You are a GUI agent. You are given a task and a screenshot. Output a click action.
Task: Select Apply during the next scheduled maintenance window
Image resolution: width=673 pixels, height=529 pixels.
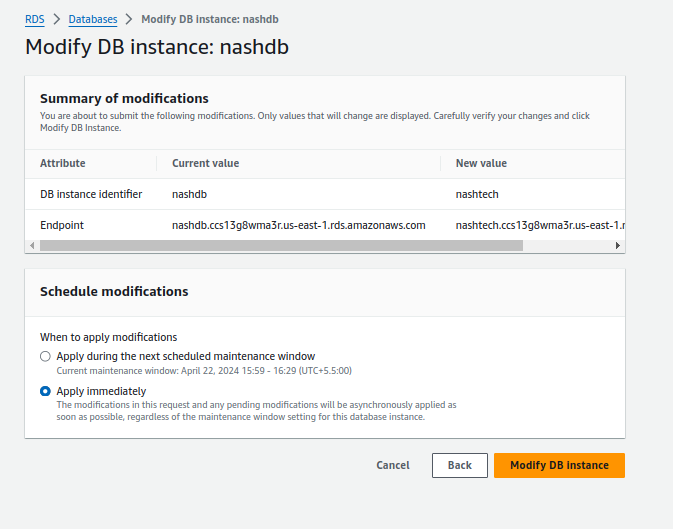45,356
